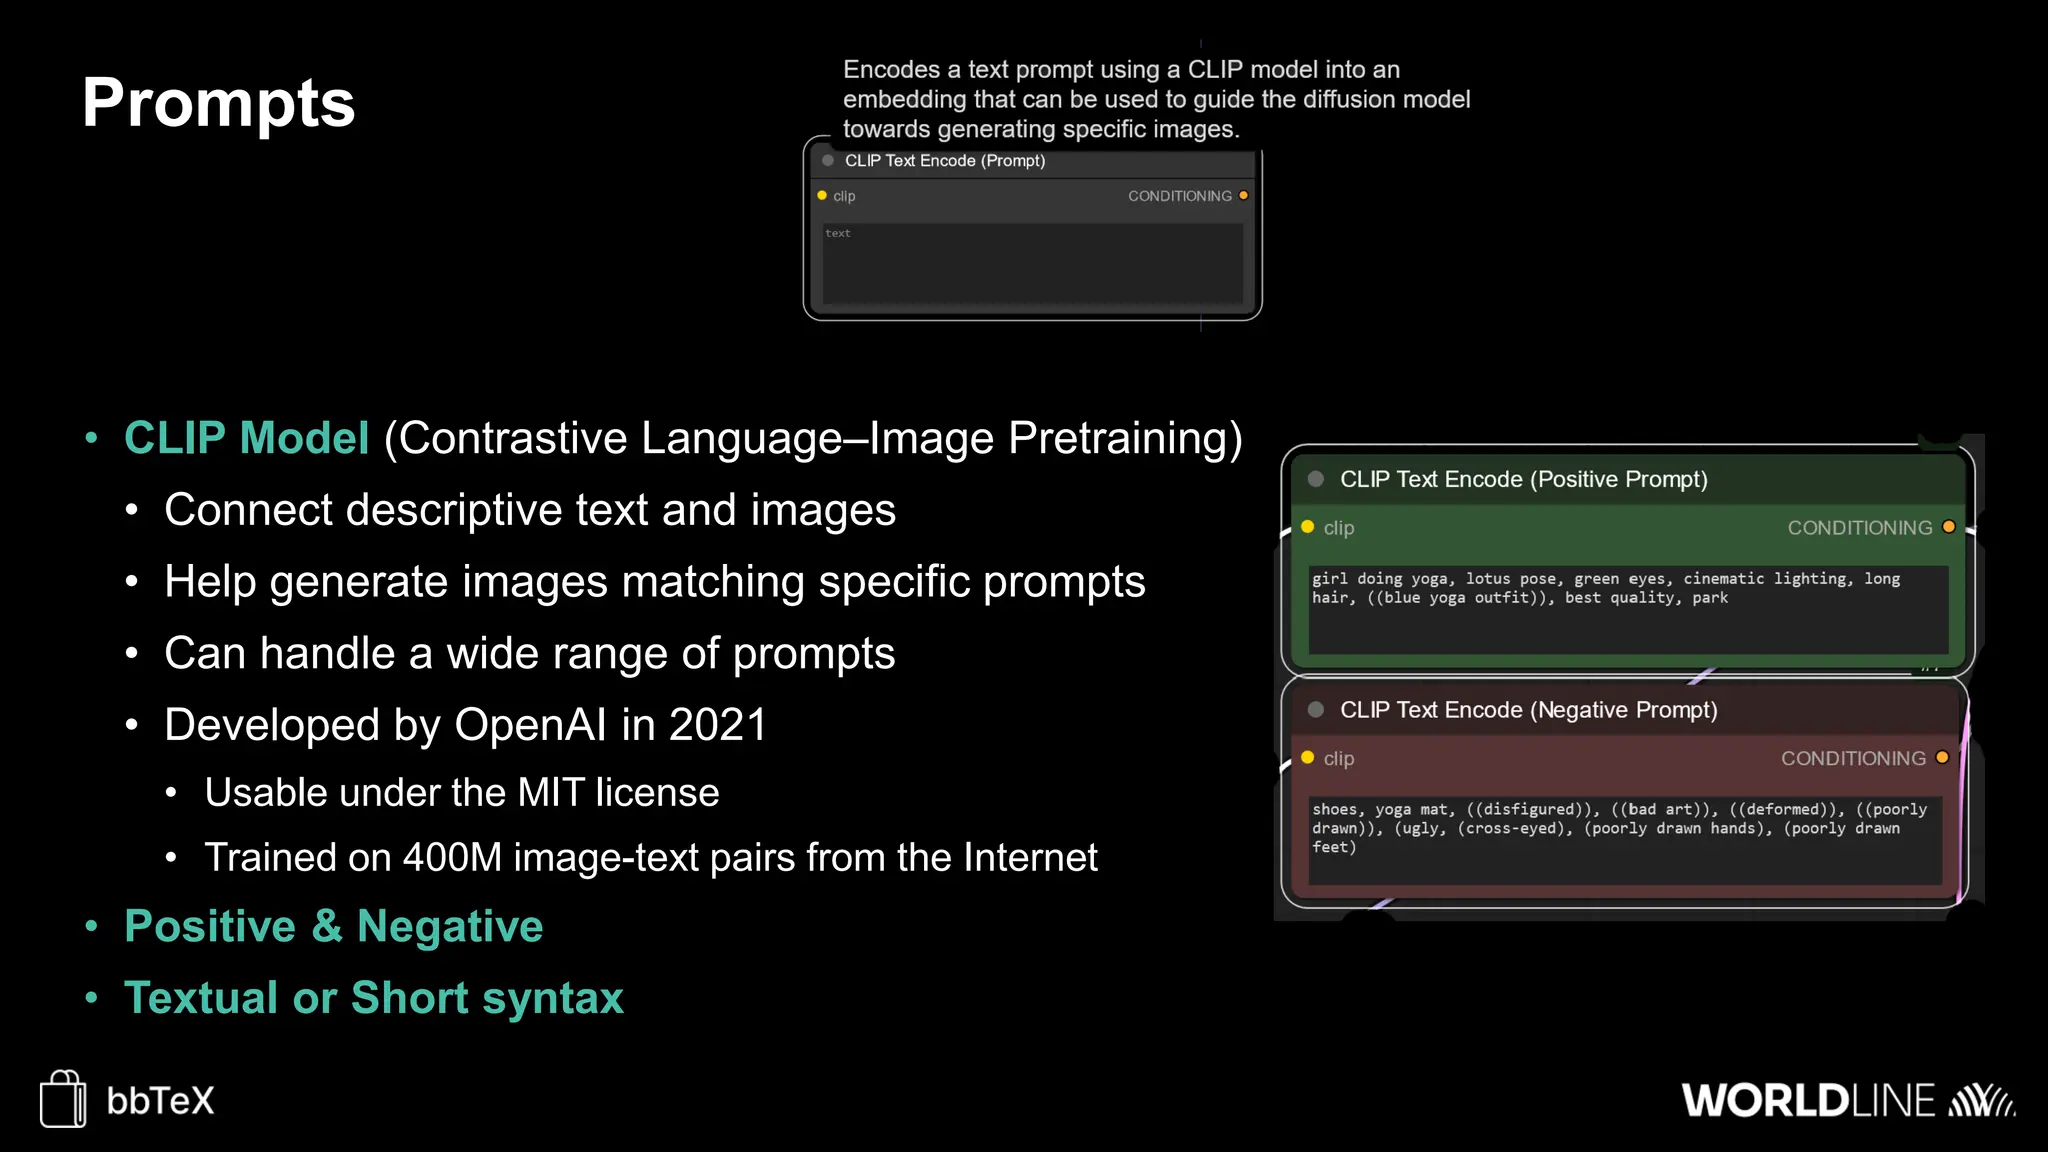This screenshot has width=2048, height=1152.
Task: Click collapse dot on Negative Prompt node
Action: pos(1316,710)
